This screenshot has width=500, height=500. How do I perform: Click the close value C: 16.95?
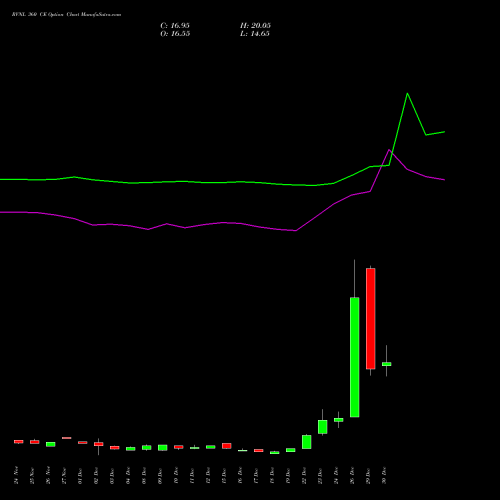click(175, 26)
